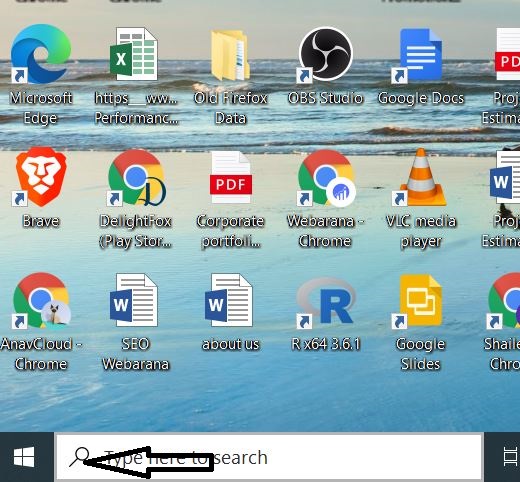Screen dimensions: 520x482
Task: Open the Microsoft Edge shortcut
Action: [x=41, y=53]
